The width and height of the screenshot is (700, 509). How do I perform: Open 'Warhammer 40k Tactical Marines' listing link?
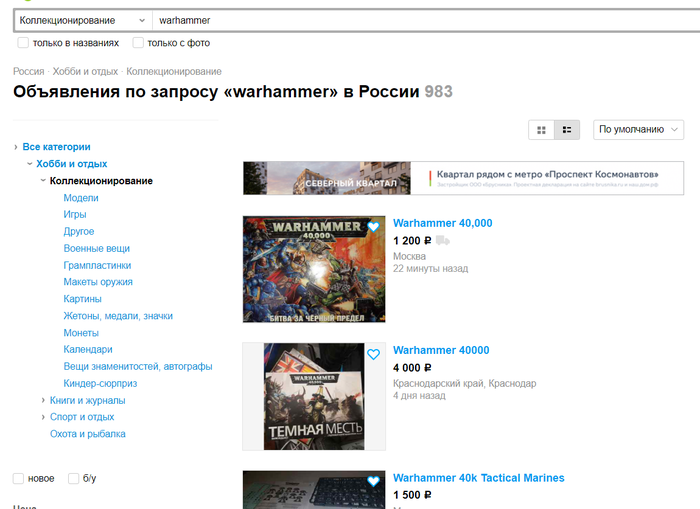pos(479,478)
